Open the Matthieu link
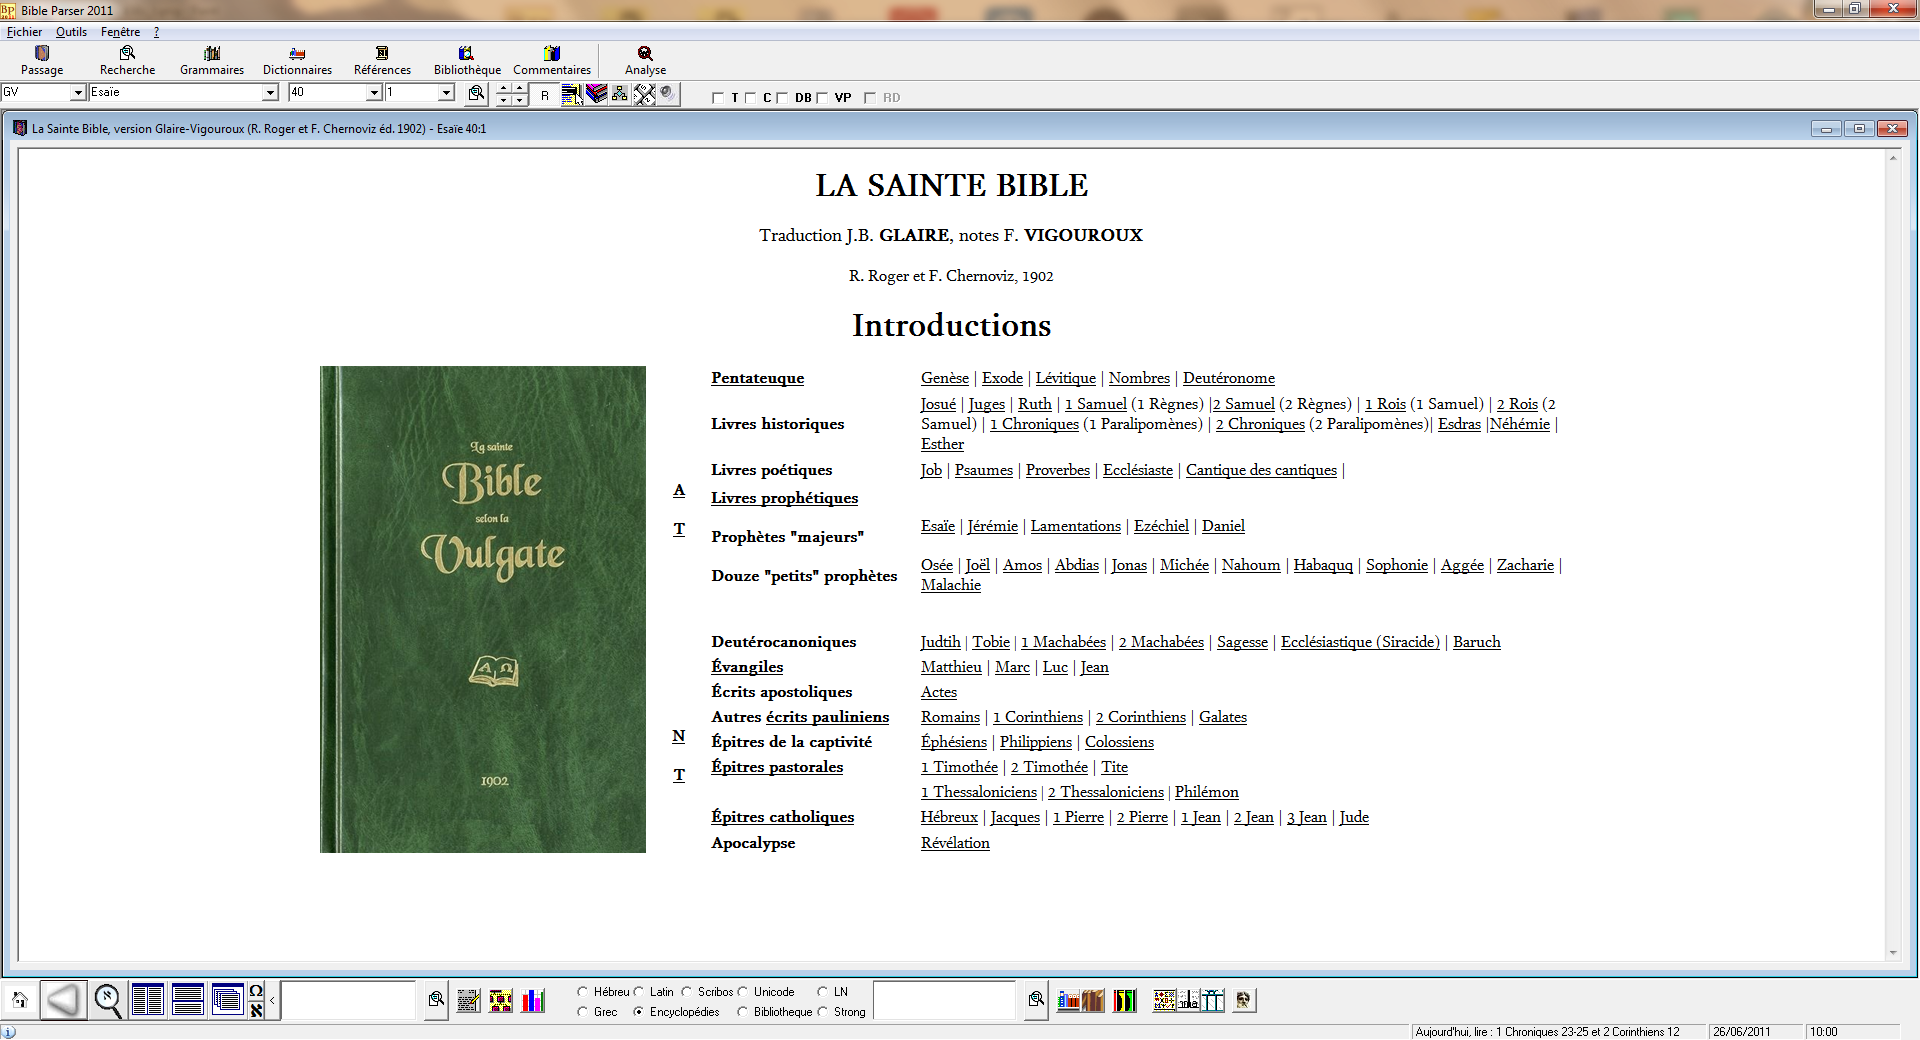1920x1040 pixels. pyautogui.click(x=951, y=667)
